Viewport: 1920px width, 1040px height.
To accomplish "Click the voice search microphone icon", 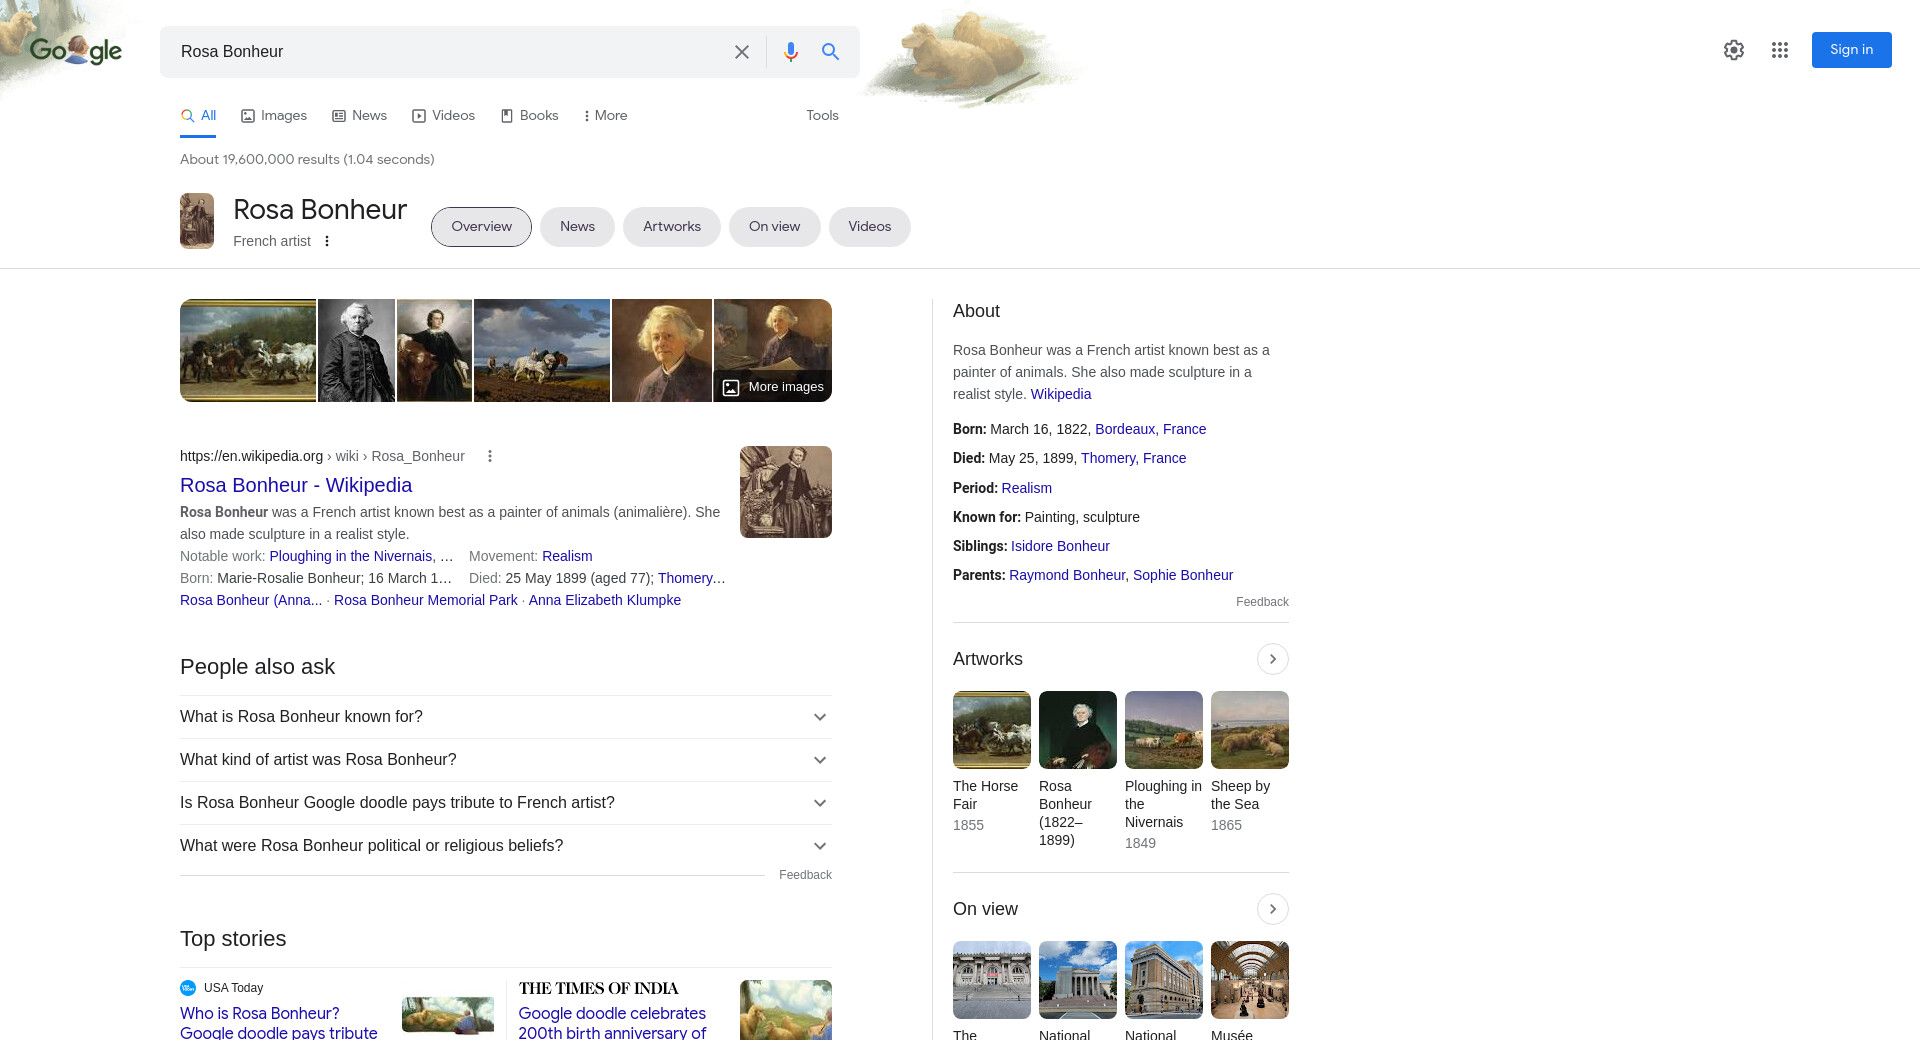I will (x=790, y=52).
